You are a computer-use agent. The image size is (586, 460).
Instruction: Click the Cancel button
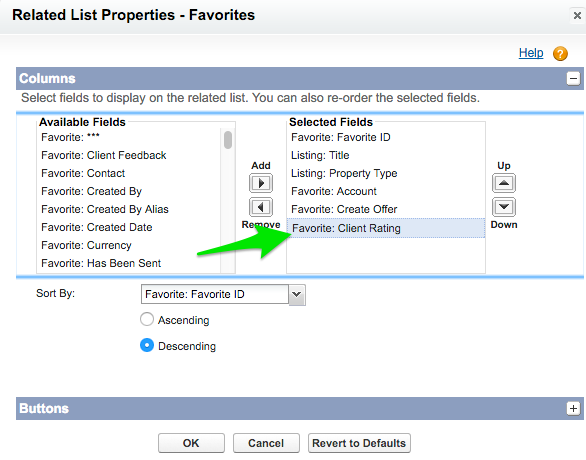pyautogui.click(x=266, y=443)
